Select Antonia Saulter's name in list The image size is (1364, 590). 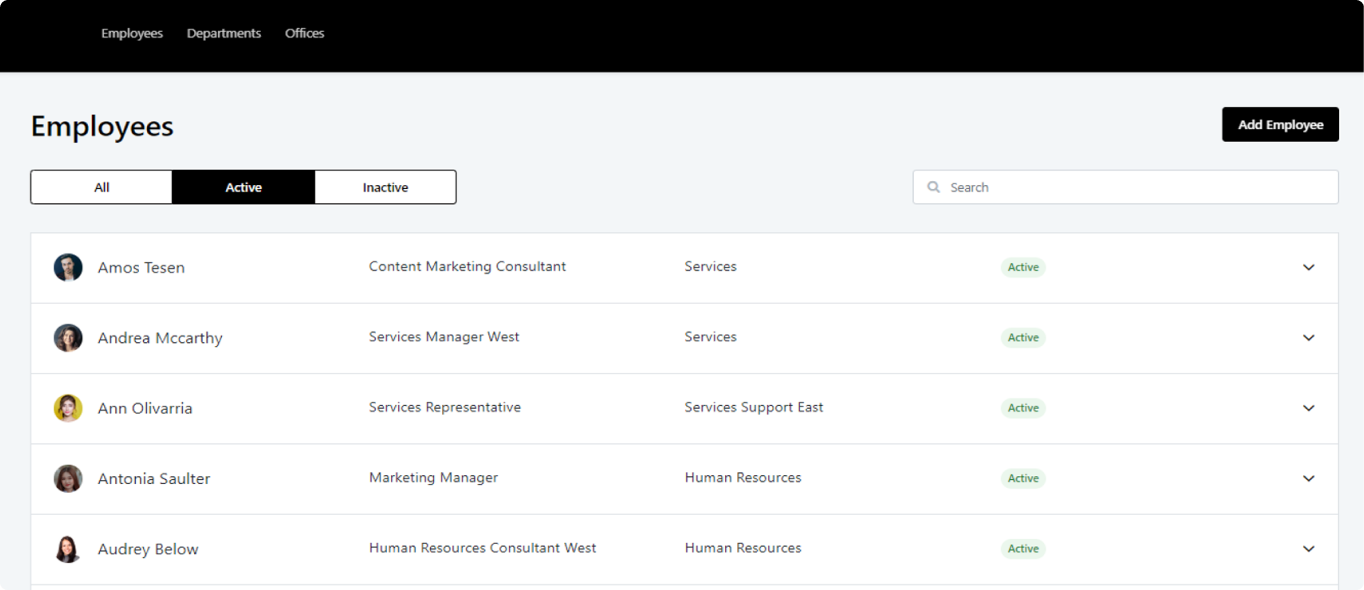[154, 479]
